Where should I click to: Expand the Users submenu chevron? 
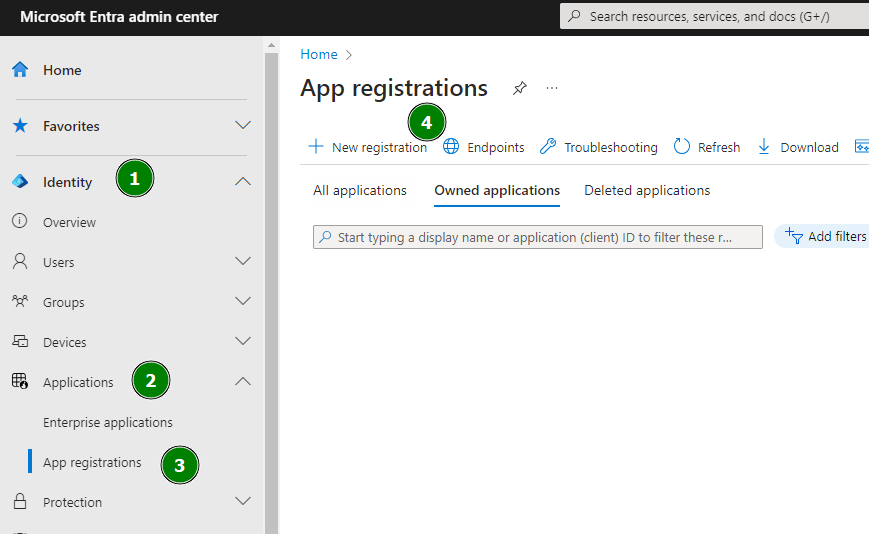pos(243,261)
